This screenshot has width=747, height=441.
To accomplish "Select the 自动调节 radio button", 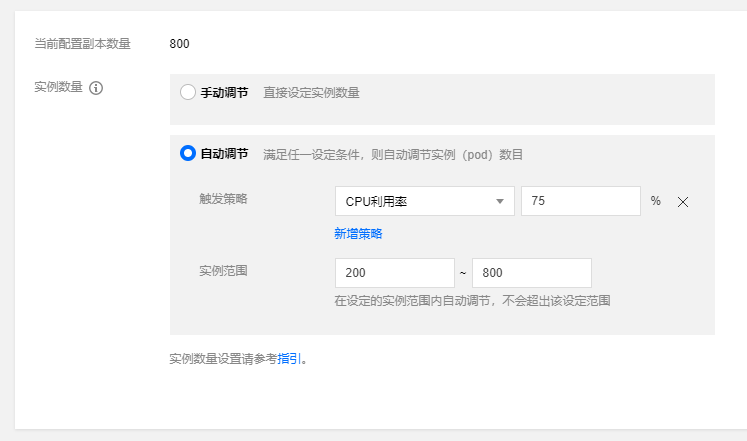I will pyautogui.click(x=188, y=154).
